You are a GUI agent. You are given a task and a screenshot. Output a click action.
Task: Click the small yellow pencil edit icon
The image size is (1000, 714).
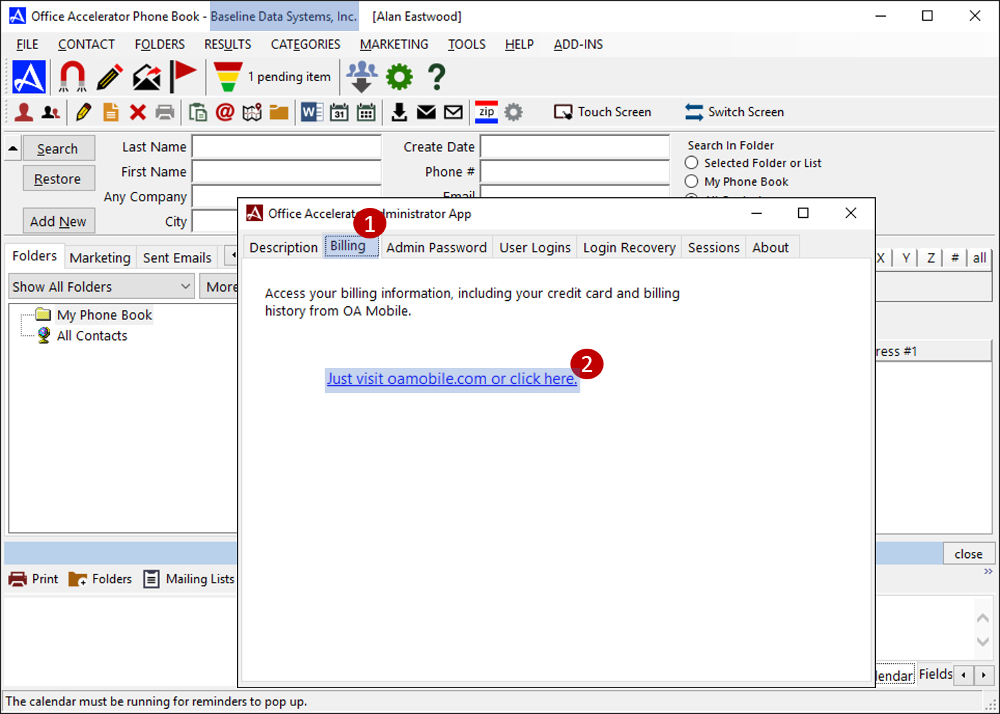[83, 112]
